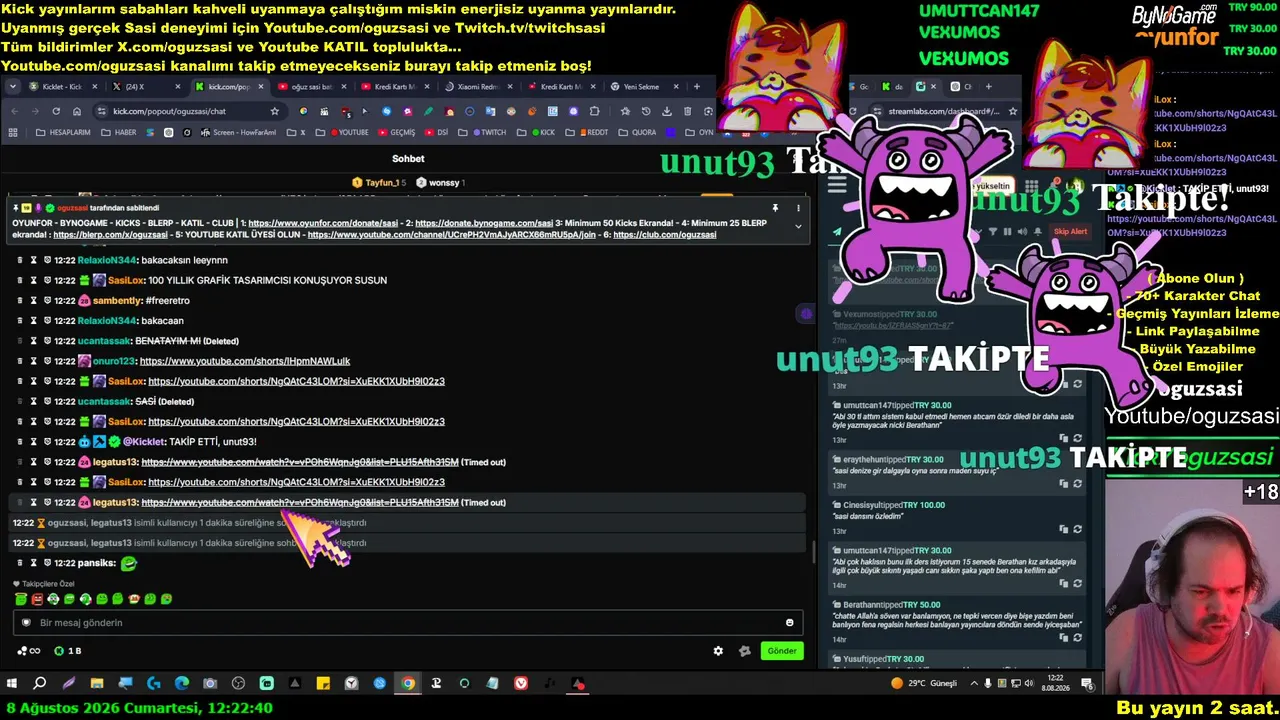This screenshot has height=720, width=1280.
Task: Reload the Kick chat page
Action: [56, 111]
